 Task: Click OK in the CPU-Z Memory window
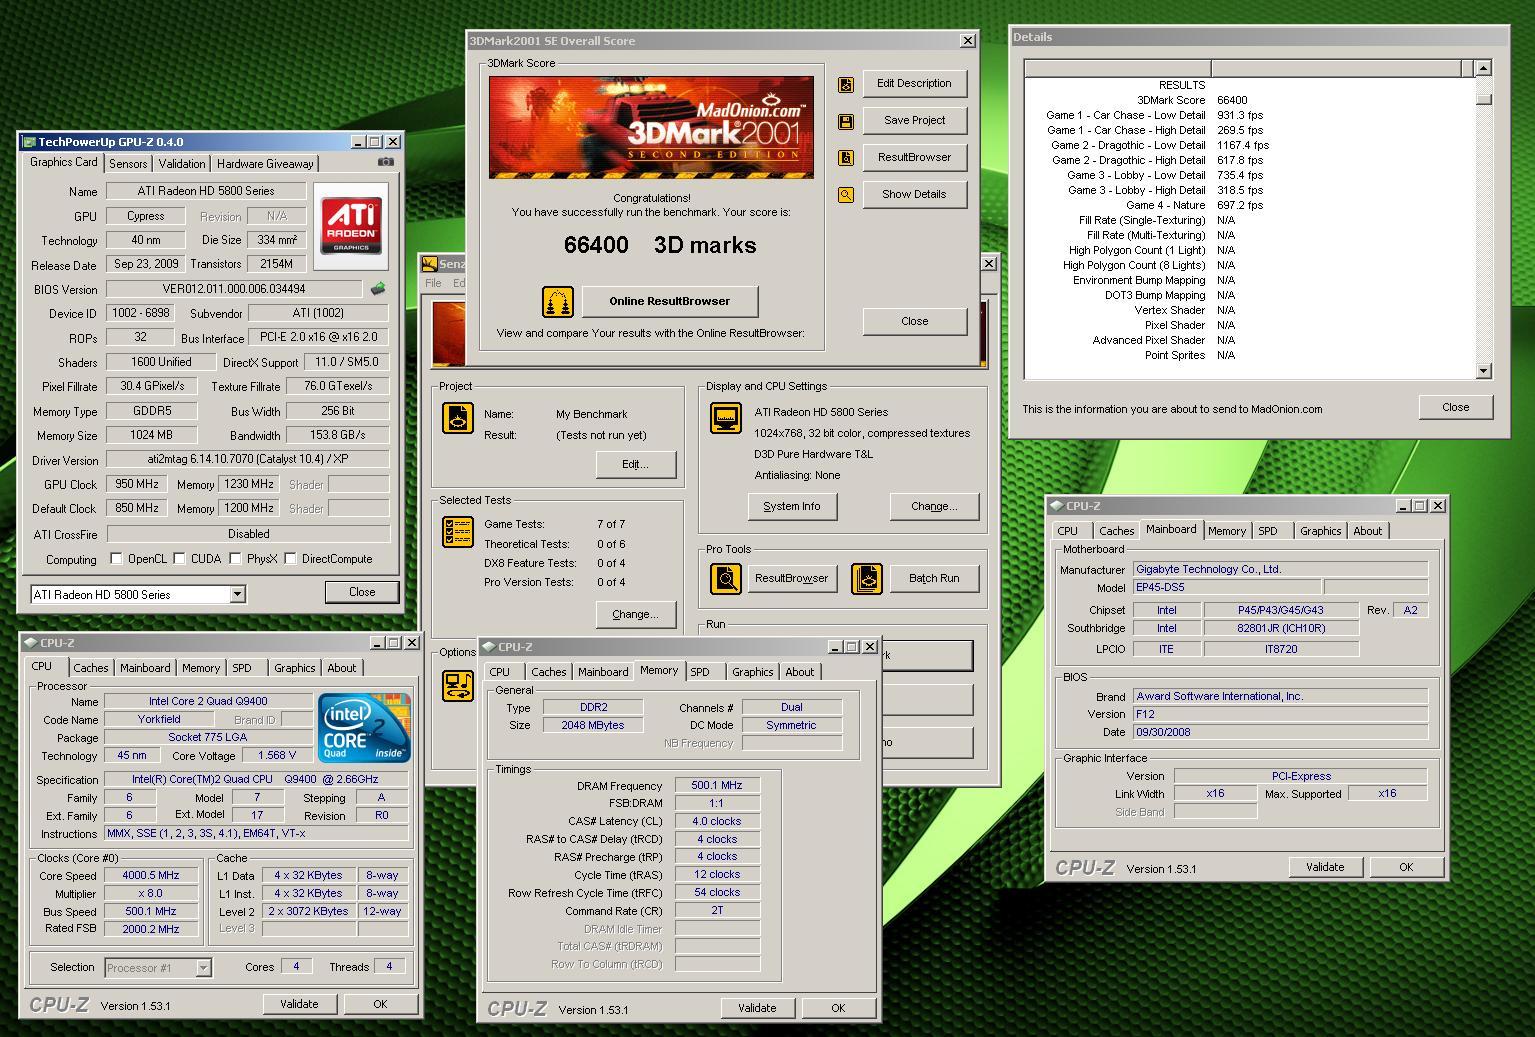838,1008
